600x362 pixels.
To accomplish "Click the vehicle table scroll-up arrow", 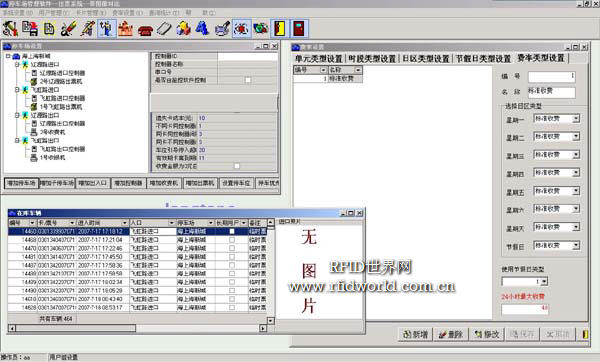I will coord(270,222).
